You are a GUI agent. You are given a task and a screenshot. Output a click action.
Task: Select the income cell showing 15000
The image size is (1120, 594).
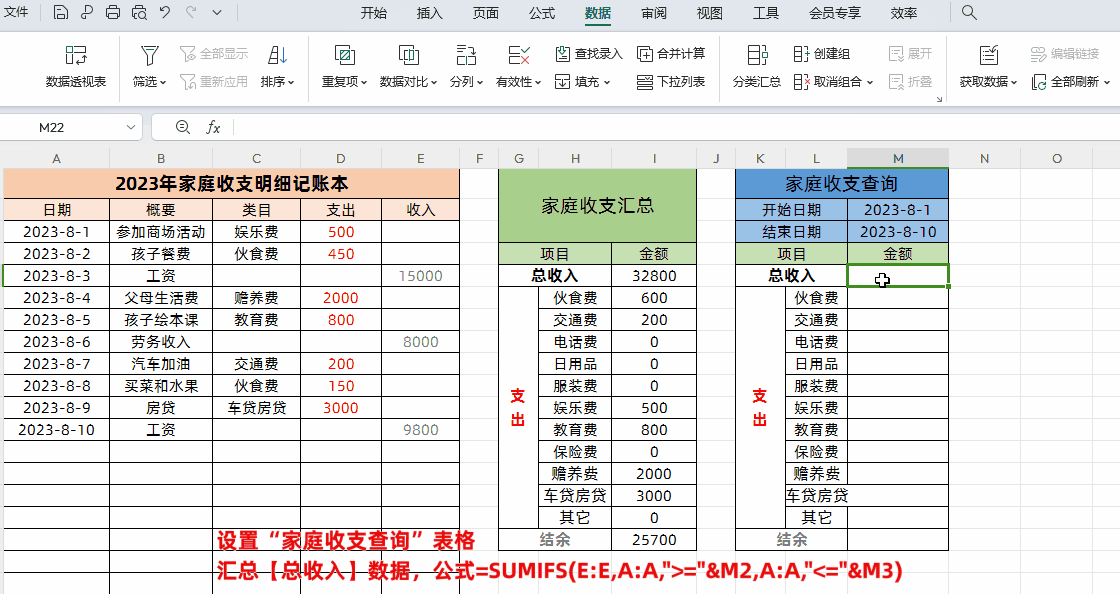(x=421, y=276)
